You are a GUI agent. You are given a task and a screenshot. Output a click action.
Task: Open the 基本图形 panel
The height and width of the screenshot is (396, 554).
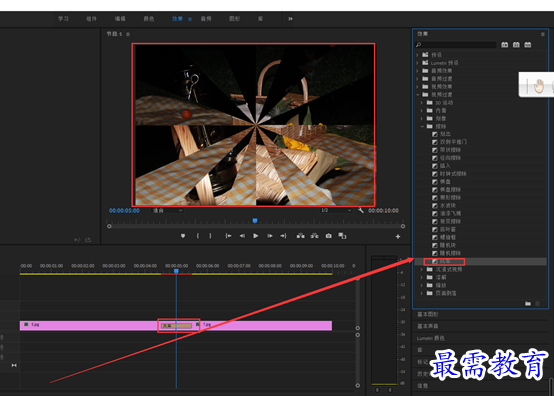point(428,314)
